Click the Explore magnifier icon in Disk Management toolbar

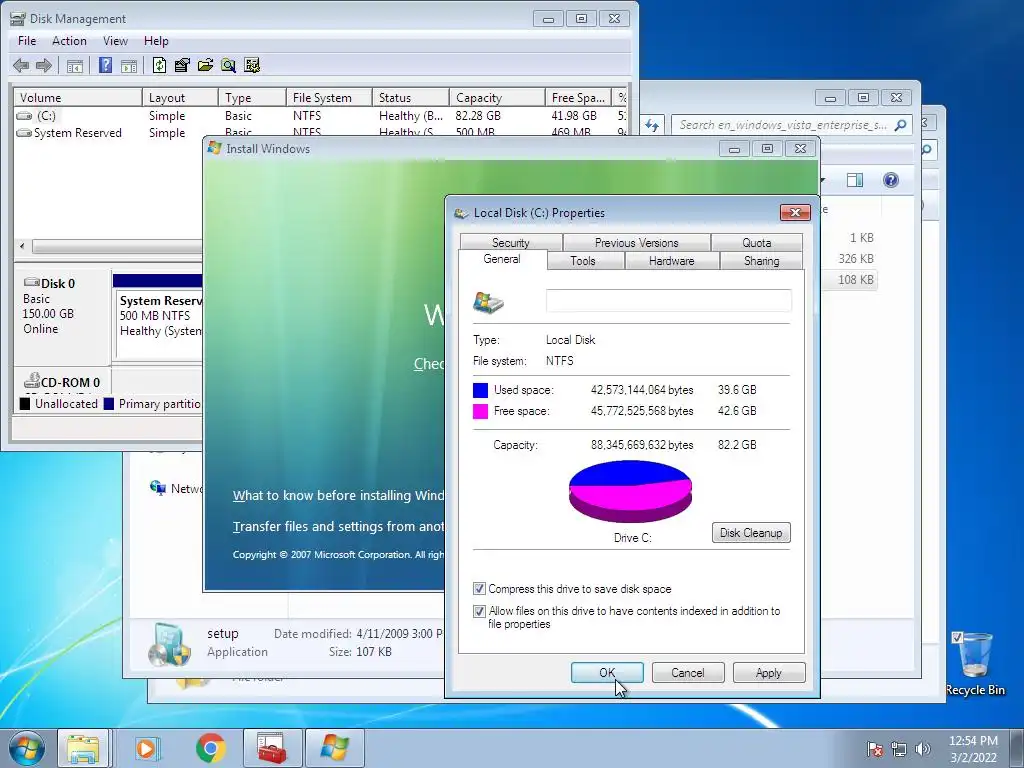228,65
